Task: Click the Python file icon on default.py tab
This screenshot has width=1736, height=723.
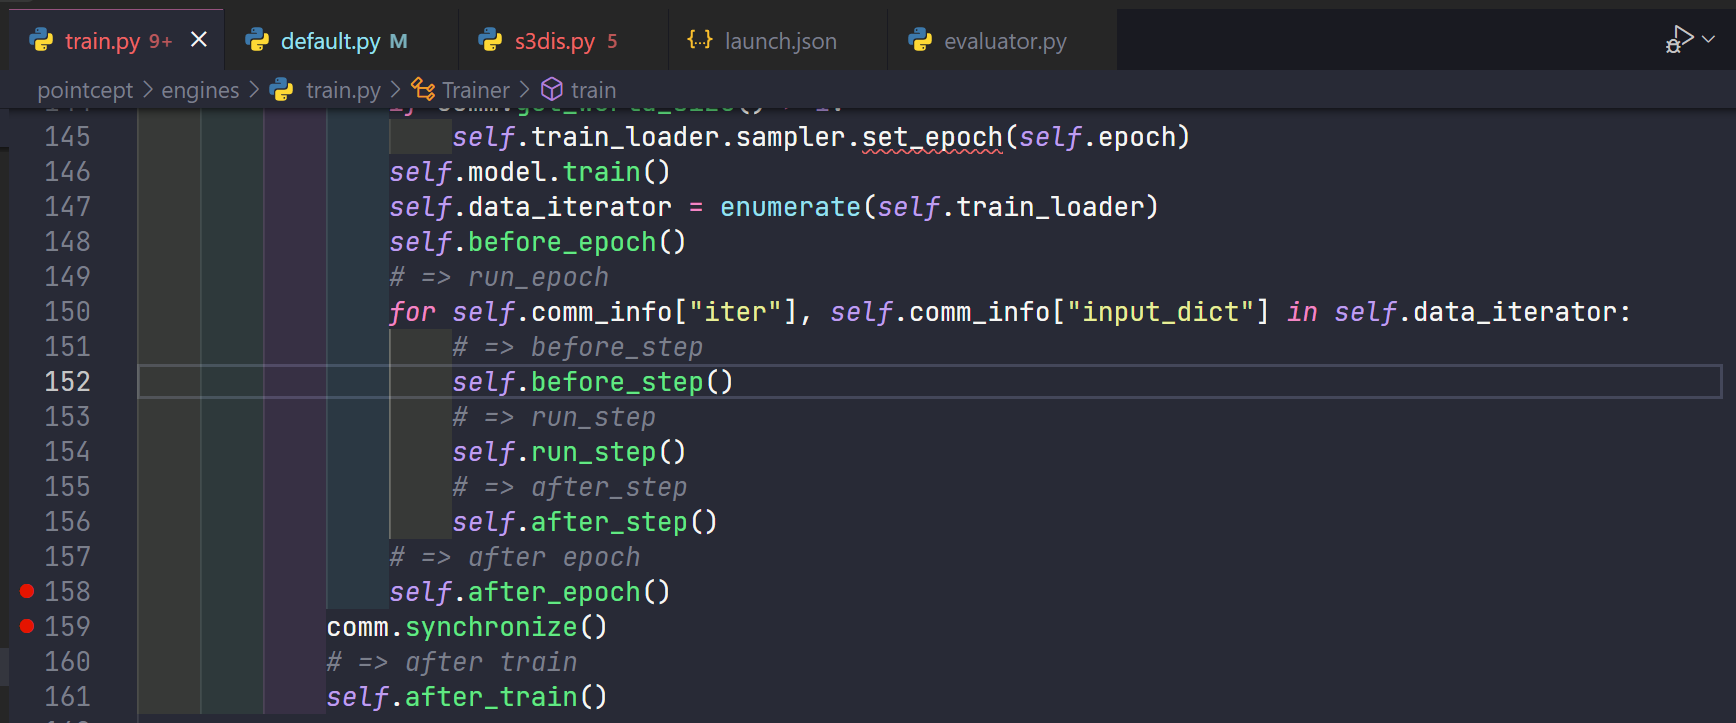Action: tap(258, 40)
